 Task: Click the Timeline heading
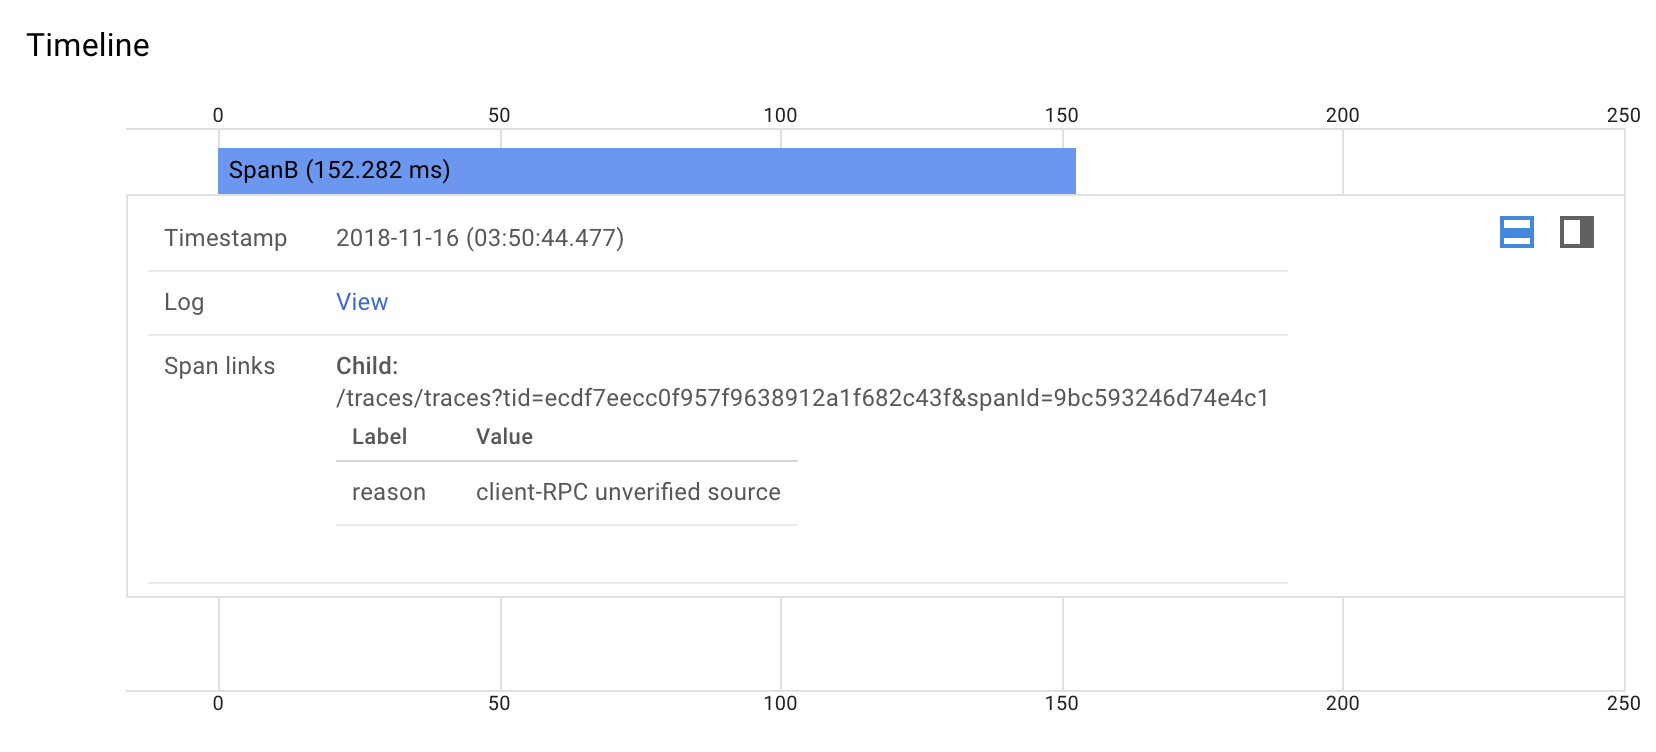[x=88, y=45]
